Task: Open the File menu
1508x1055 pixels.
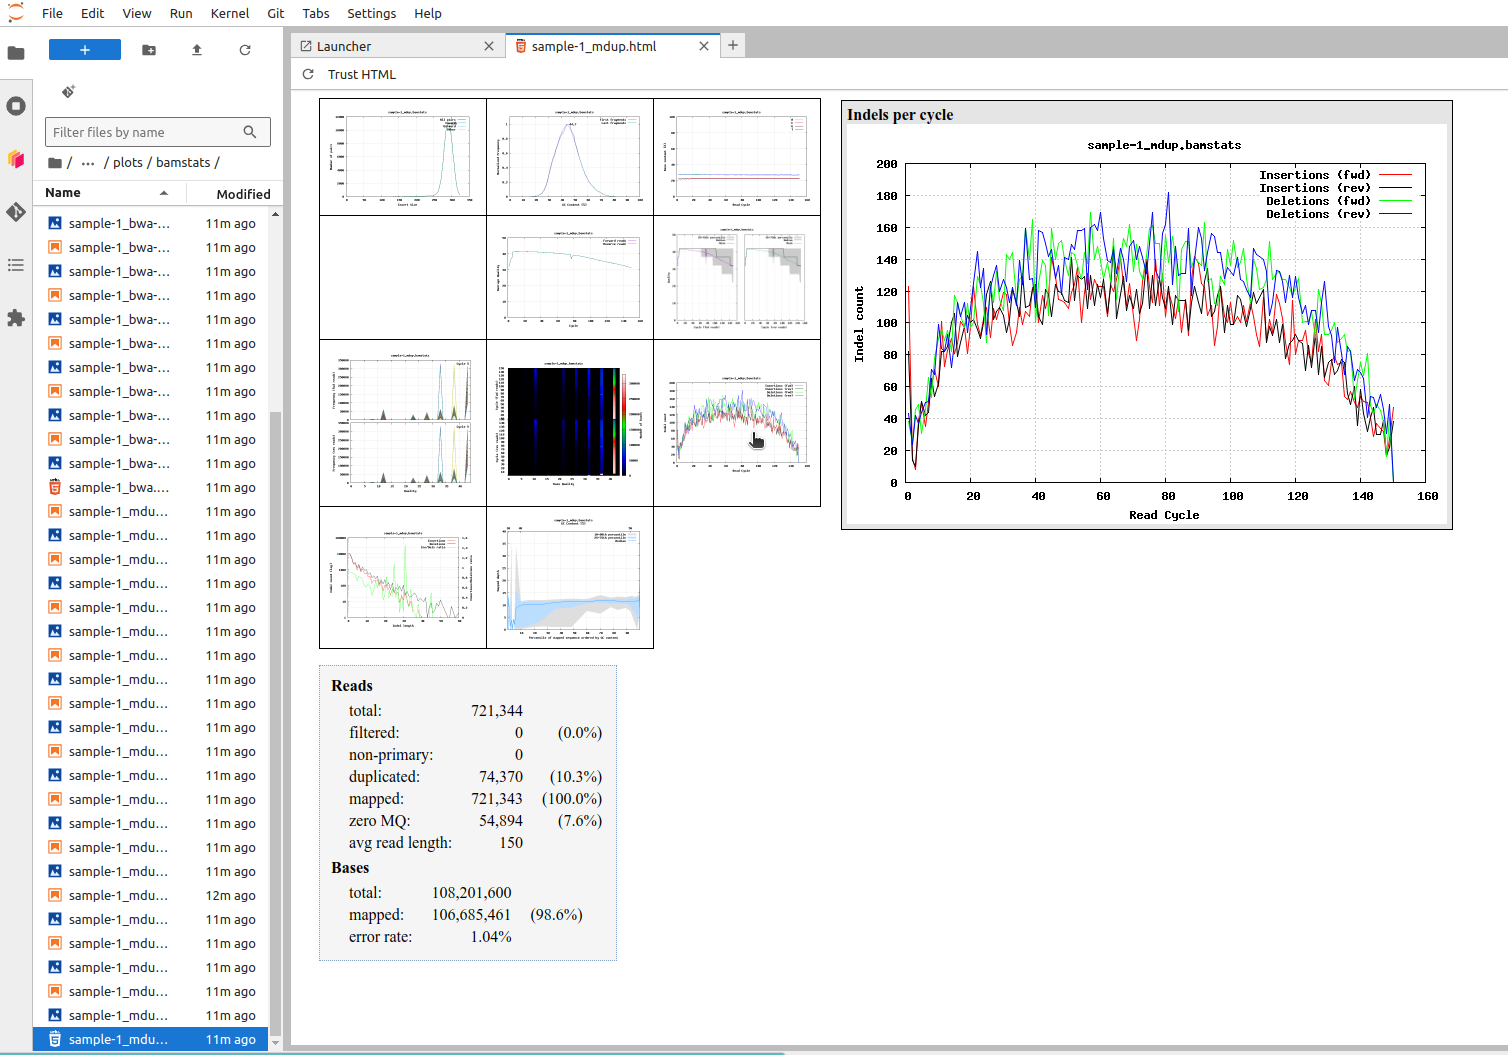Action: coord(52,13)
